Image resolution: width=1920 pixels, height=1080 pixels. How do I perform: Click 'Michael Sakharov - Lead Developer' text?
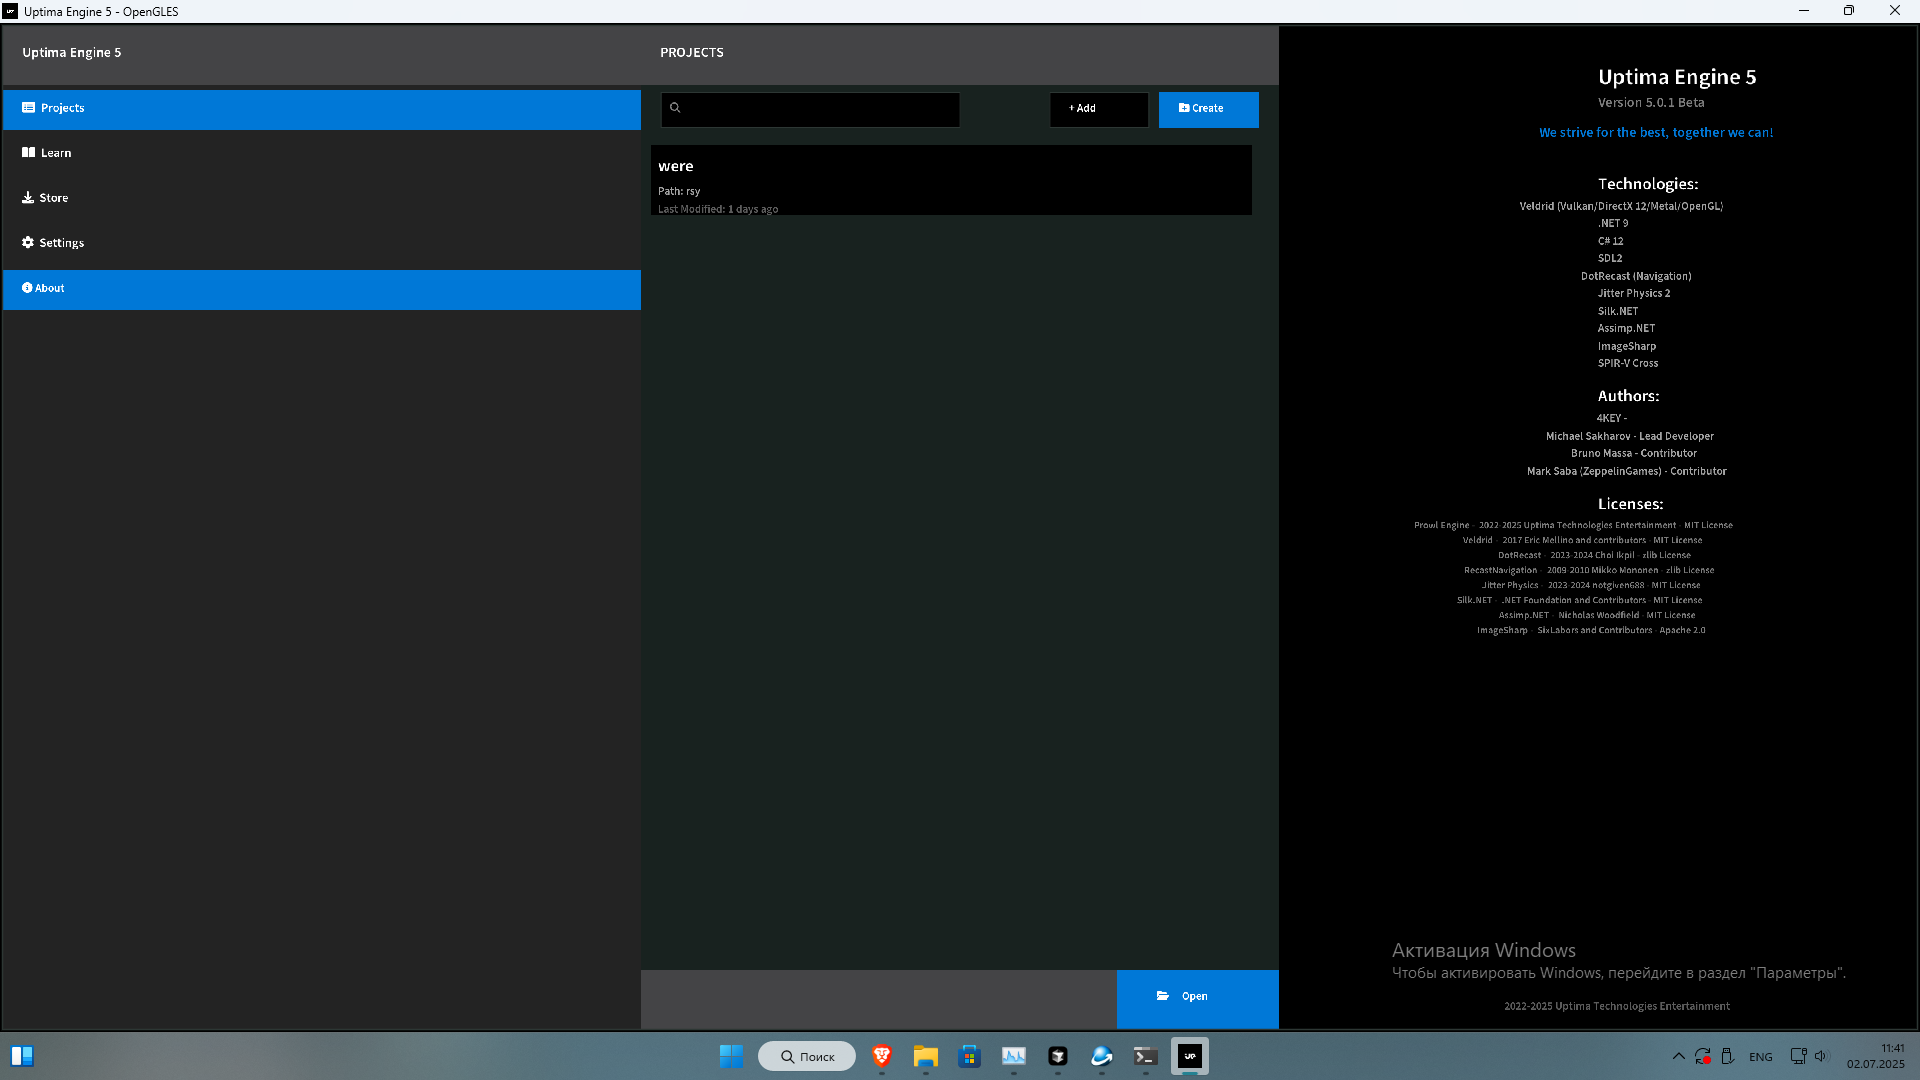[1630, 437]
